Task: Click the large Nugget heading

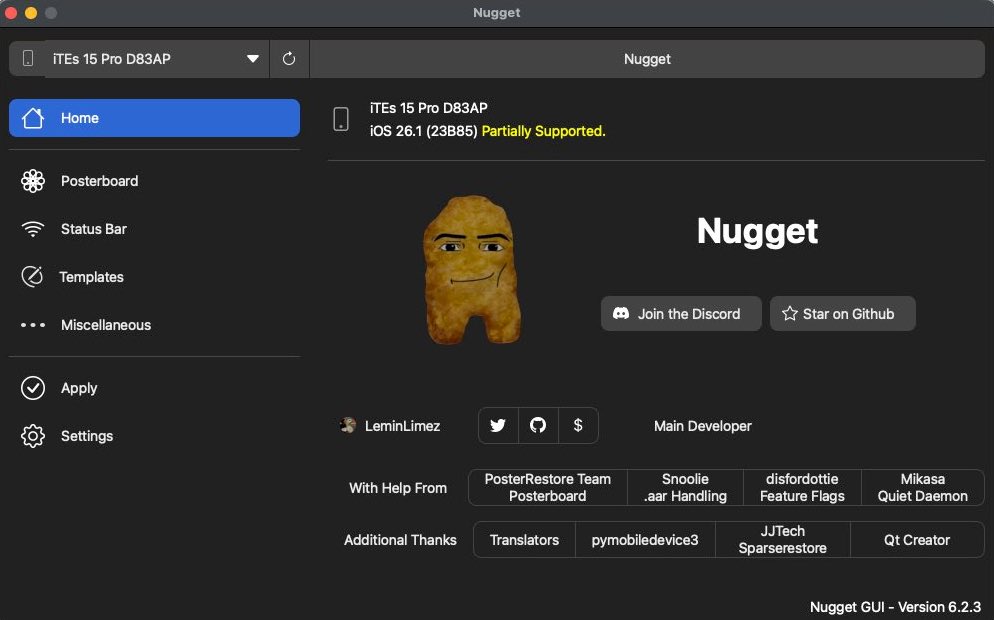Action: 758,231
